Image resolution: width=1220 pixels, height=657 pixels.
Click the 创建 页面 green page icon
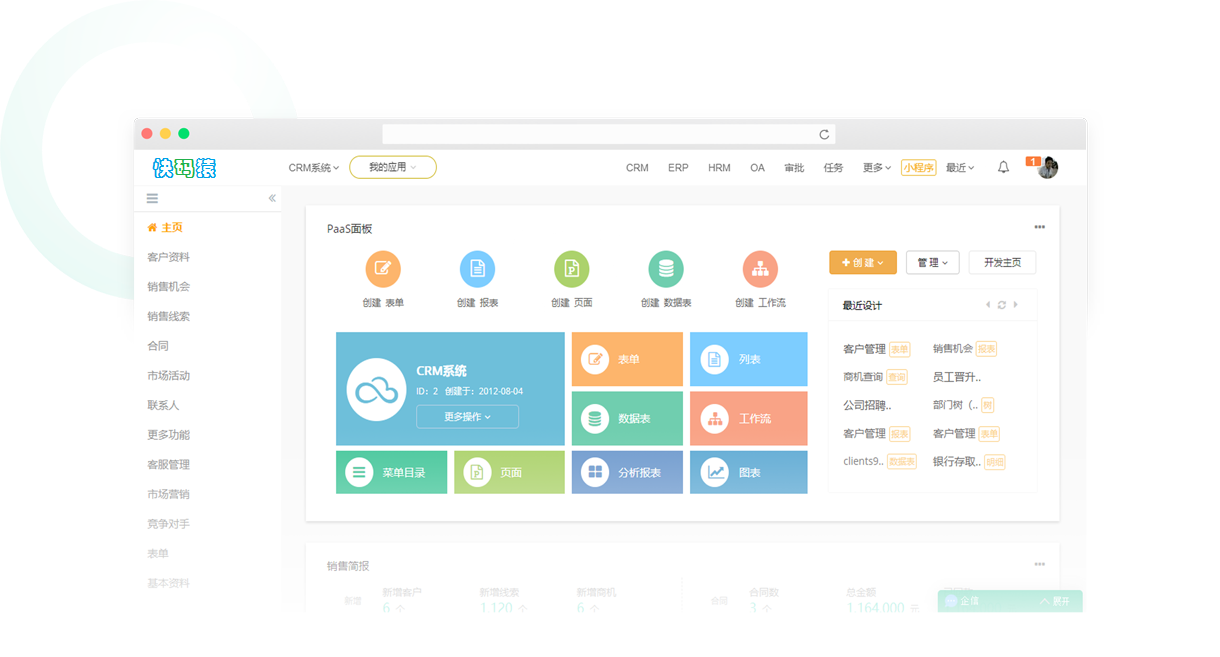click(x=571, y=269)
